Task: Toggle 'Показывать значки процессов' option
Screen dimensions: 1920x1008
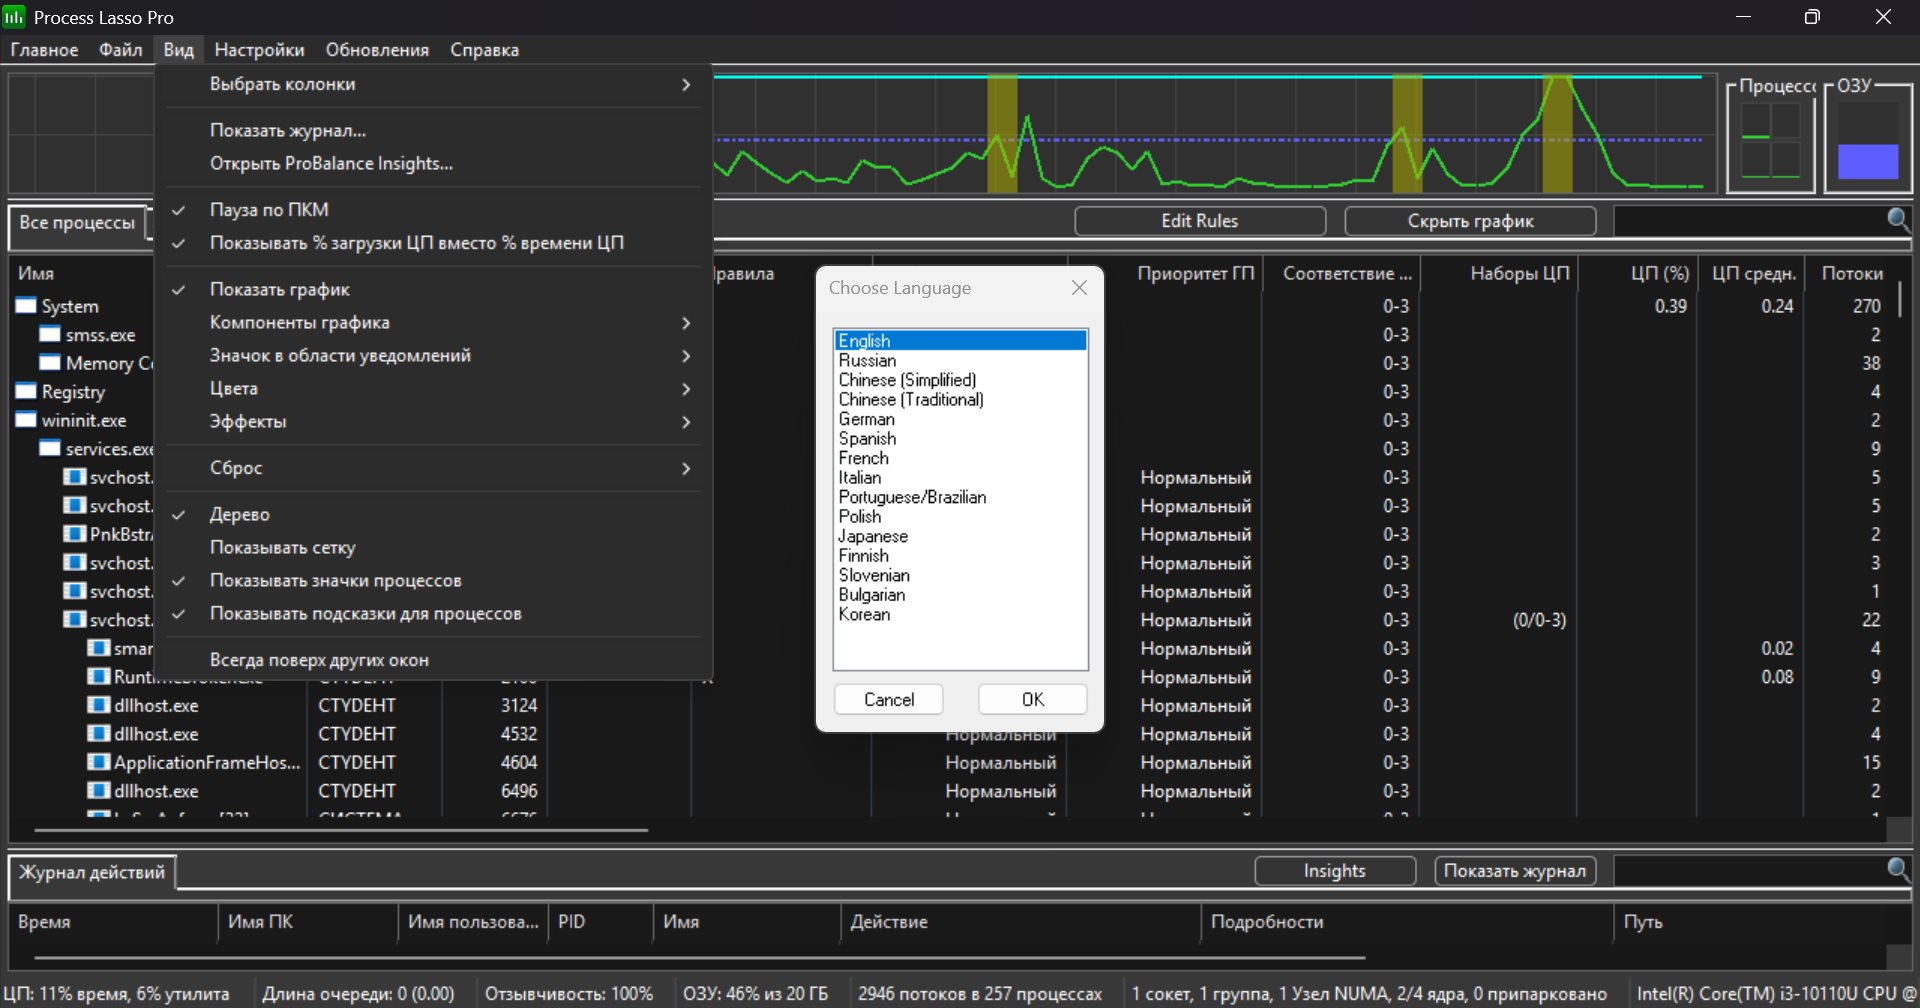Action: click(x=335, y=581)
